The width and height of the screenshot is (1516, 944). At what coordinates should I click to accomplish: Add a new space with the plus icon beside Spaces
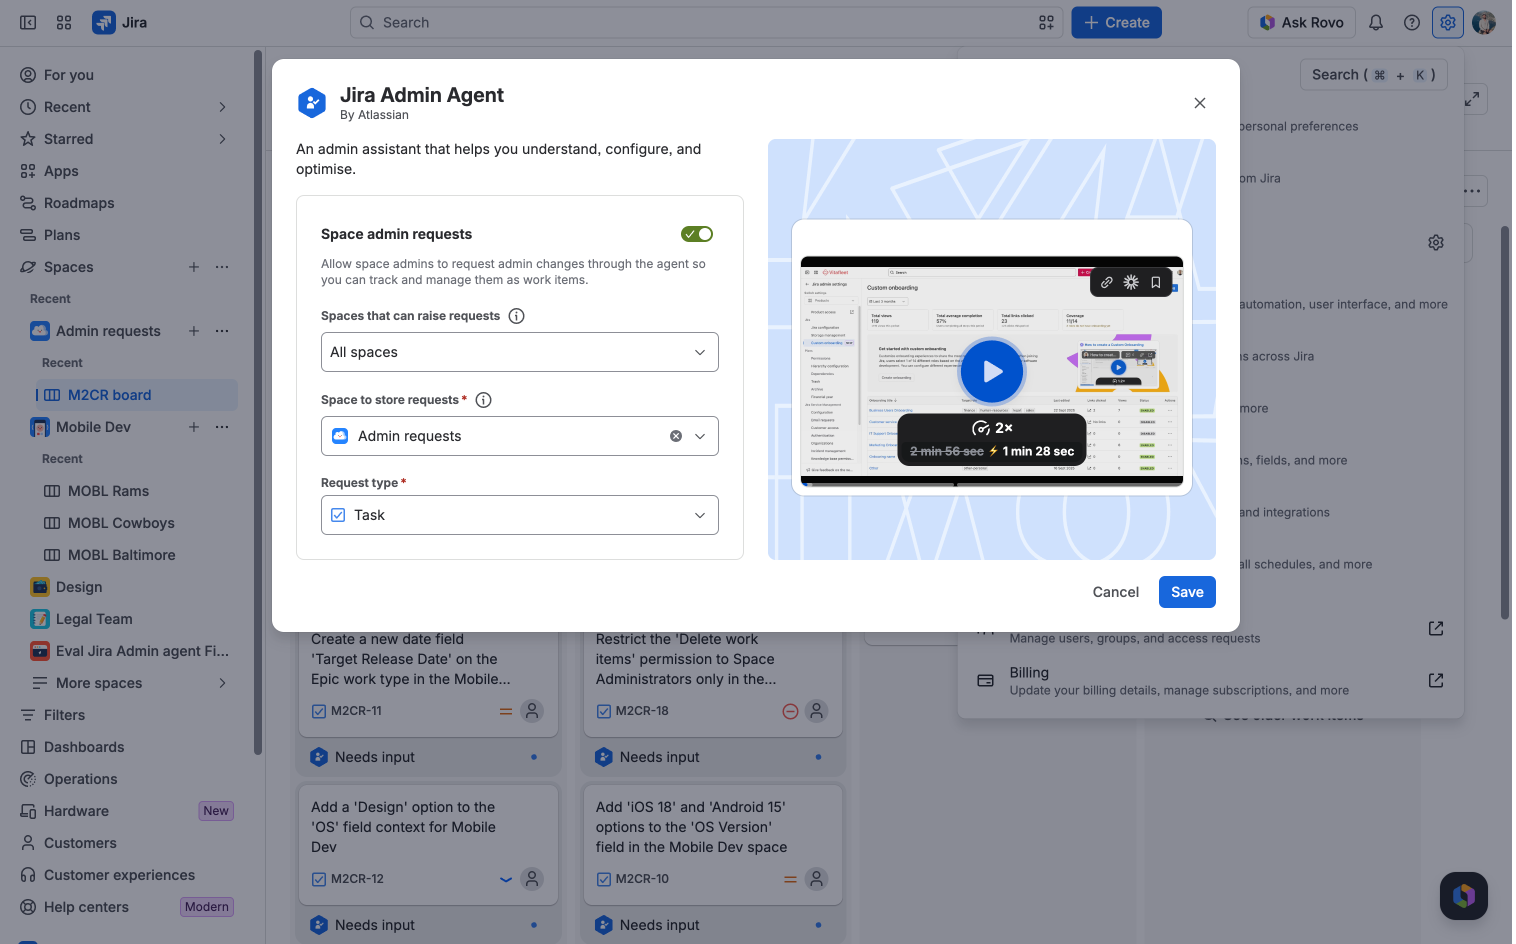(194, 267)
